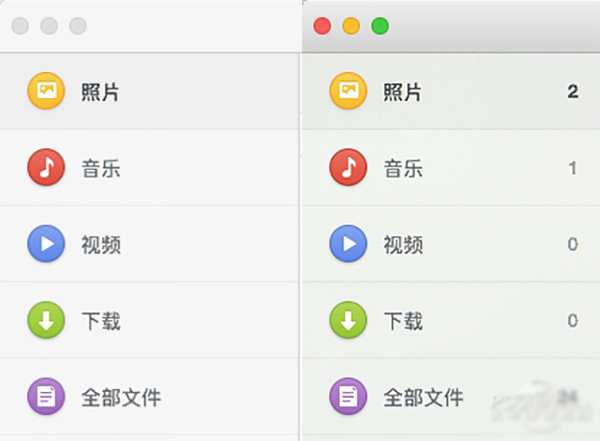
Task: Click the blue Video play icon in left window
Action: pyautogui.click(x=46, y=243)
